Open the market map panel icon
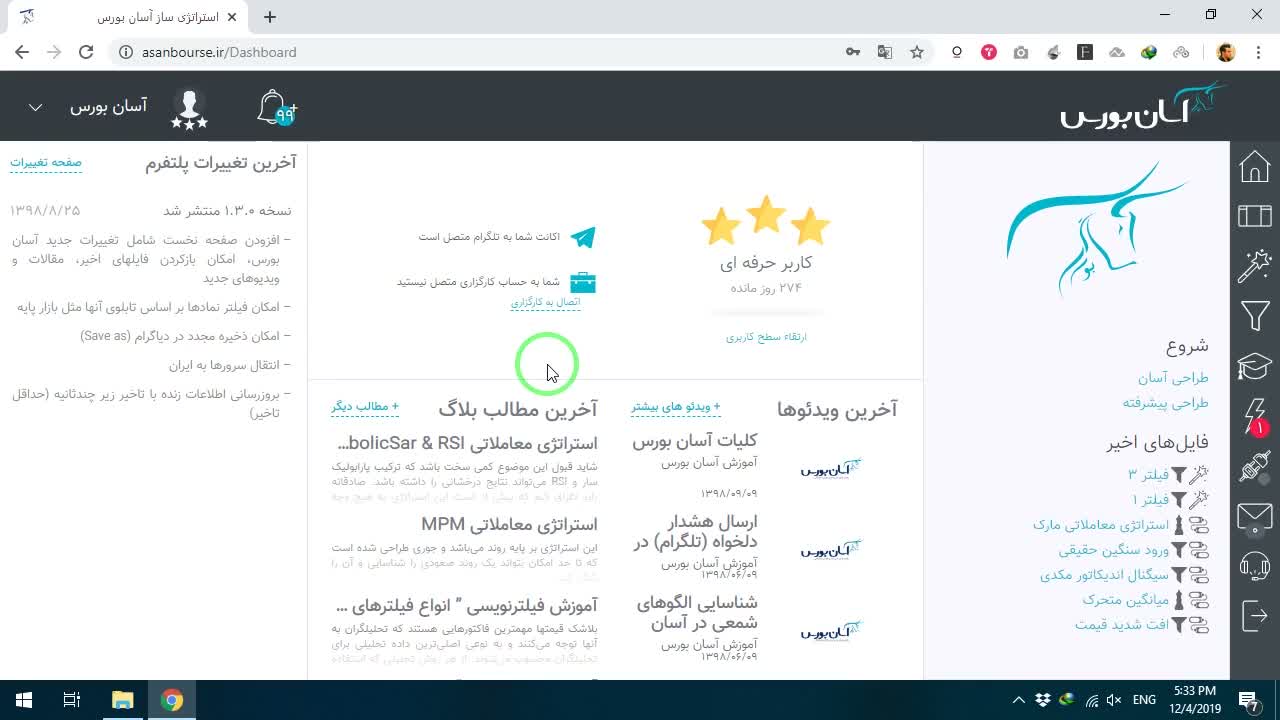The image size is (1280, 720). click(x=1254, y=216)
